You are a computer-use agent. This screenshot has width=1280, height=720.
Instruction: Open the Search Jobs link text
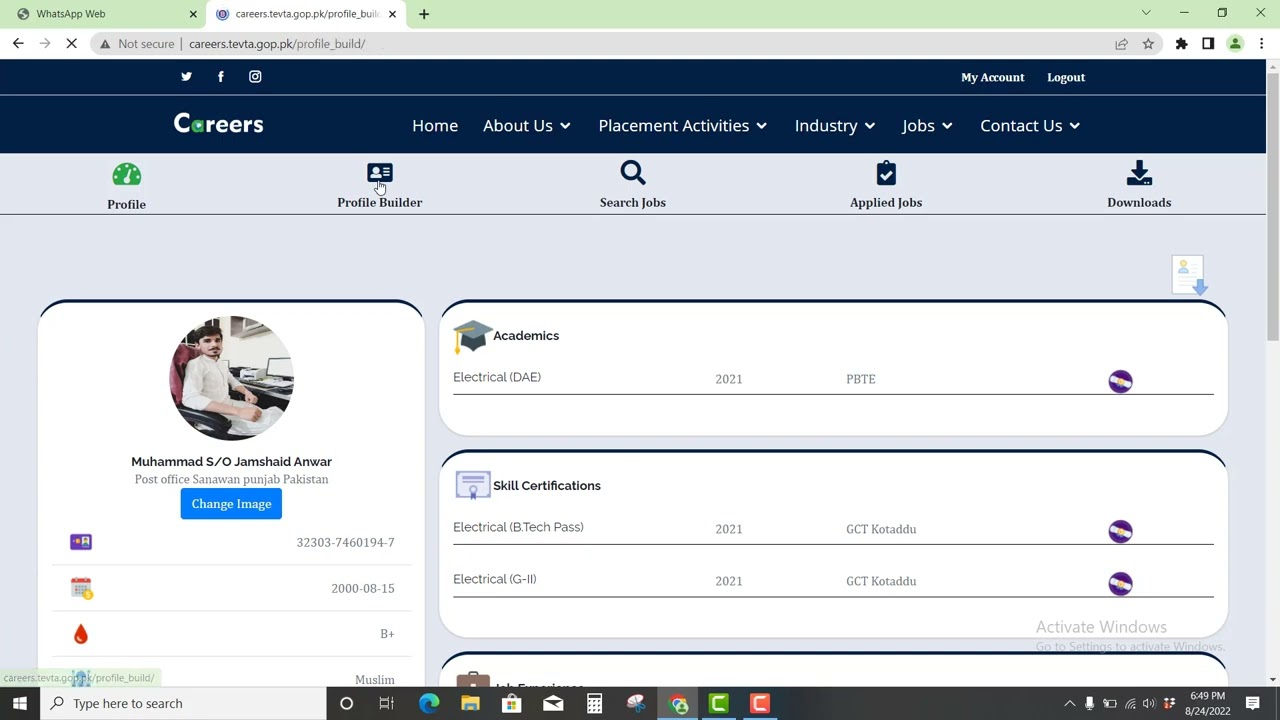click(x=633, y=203)
